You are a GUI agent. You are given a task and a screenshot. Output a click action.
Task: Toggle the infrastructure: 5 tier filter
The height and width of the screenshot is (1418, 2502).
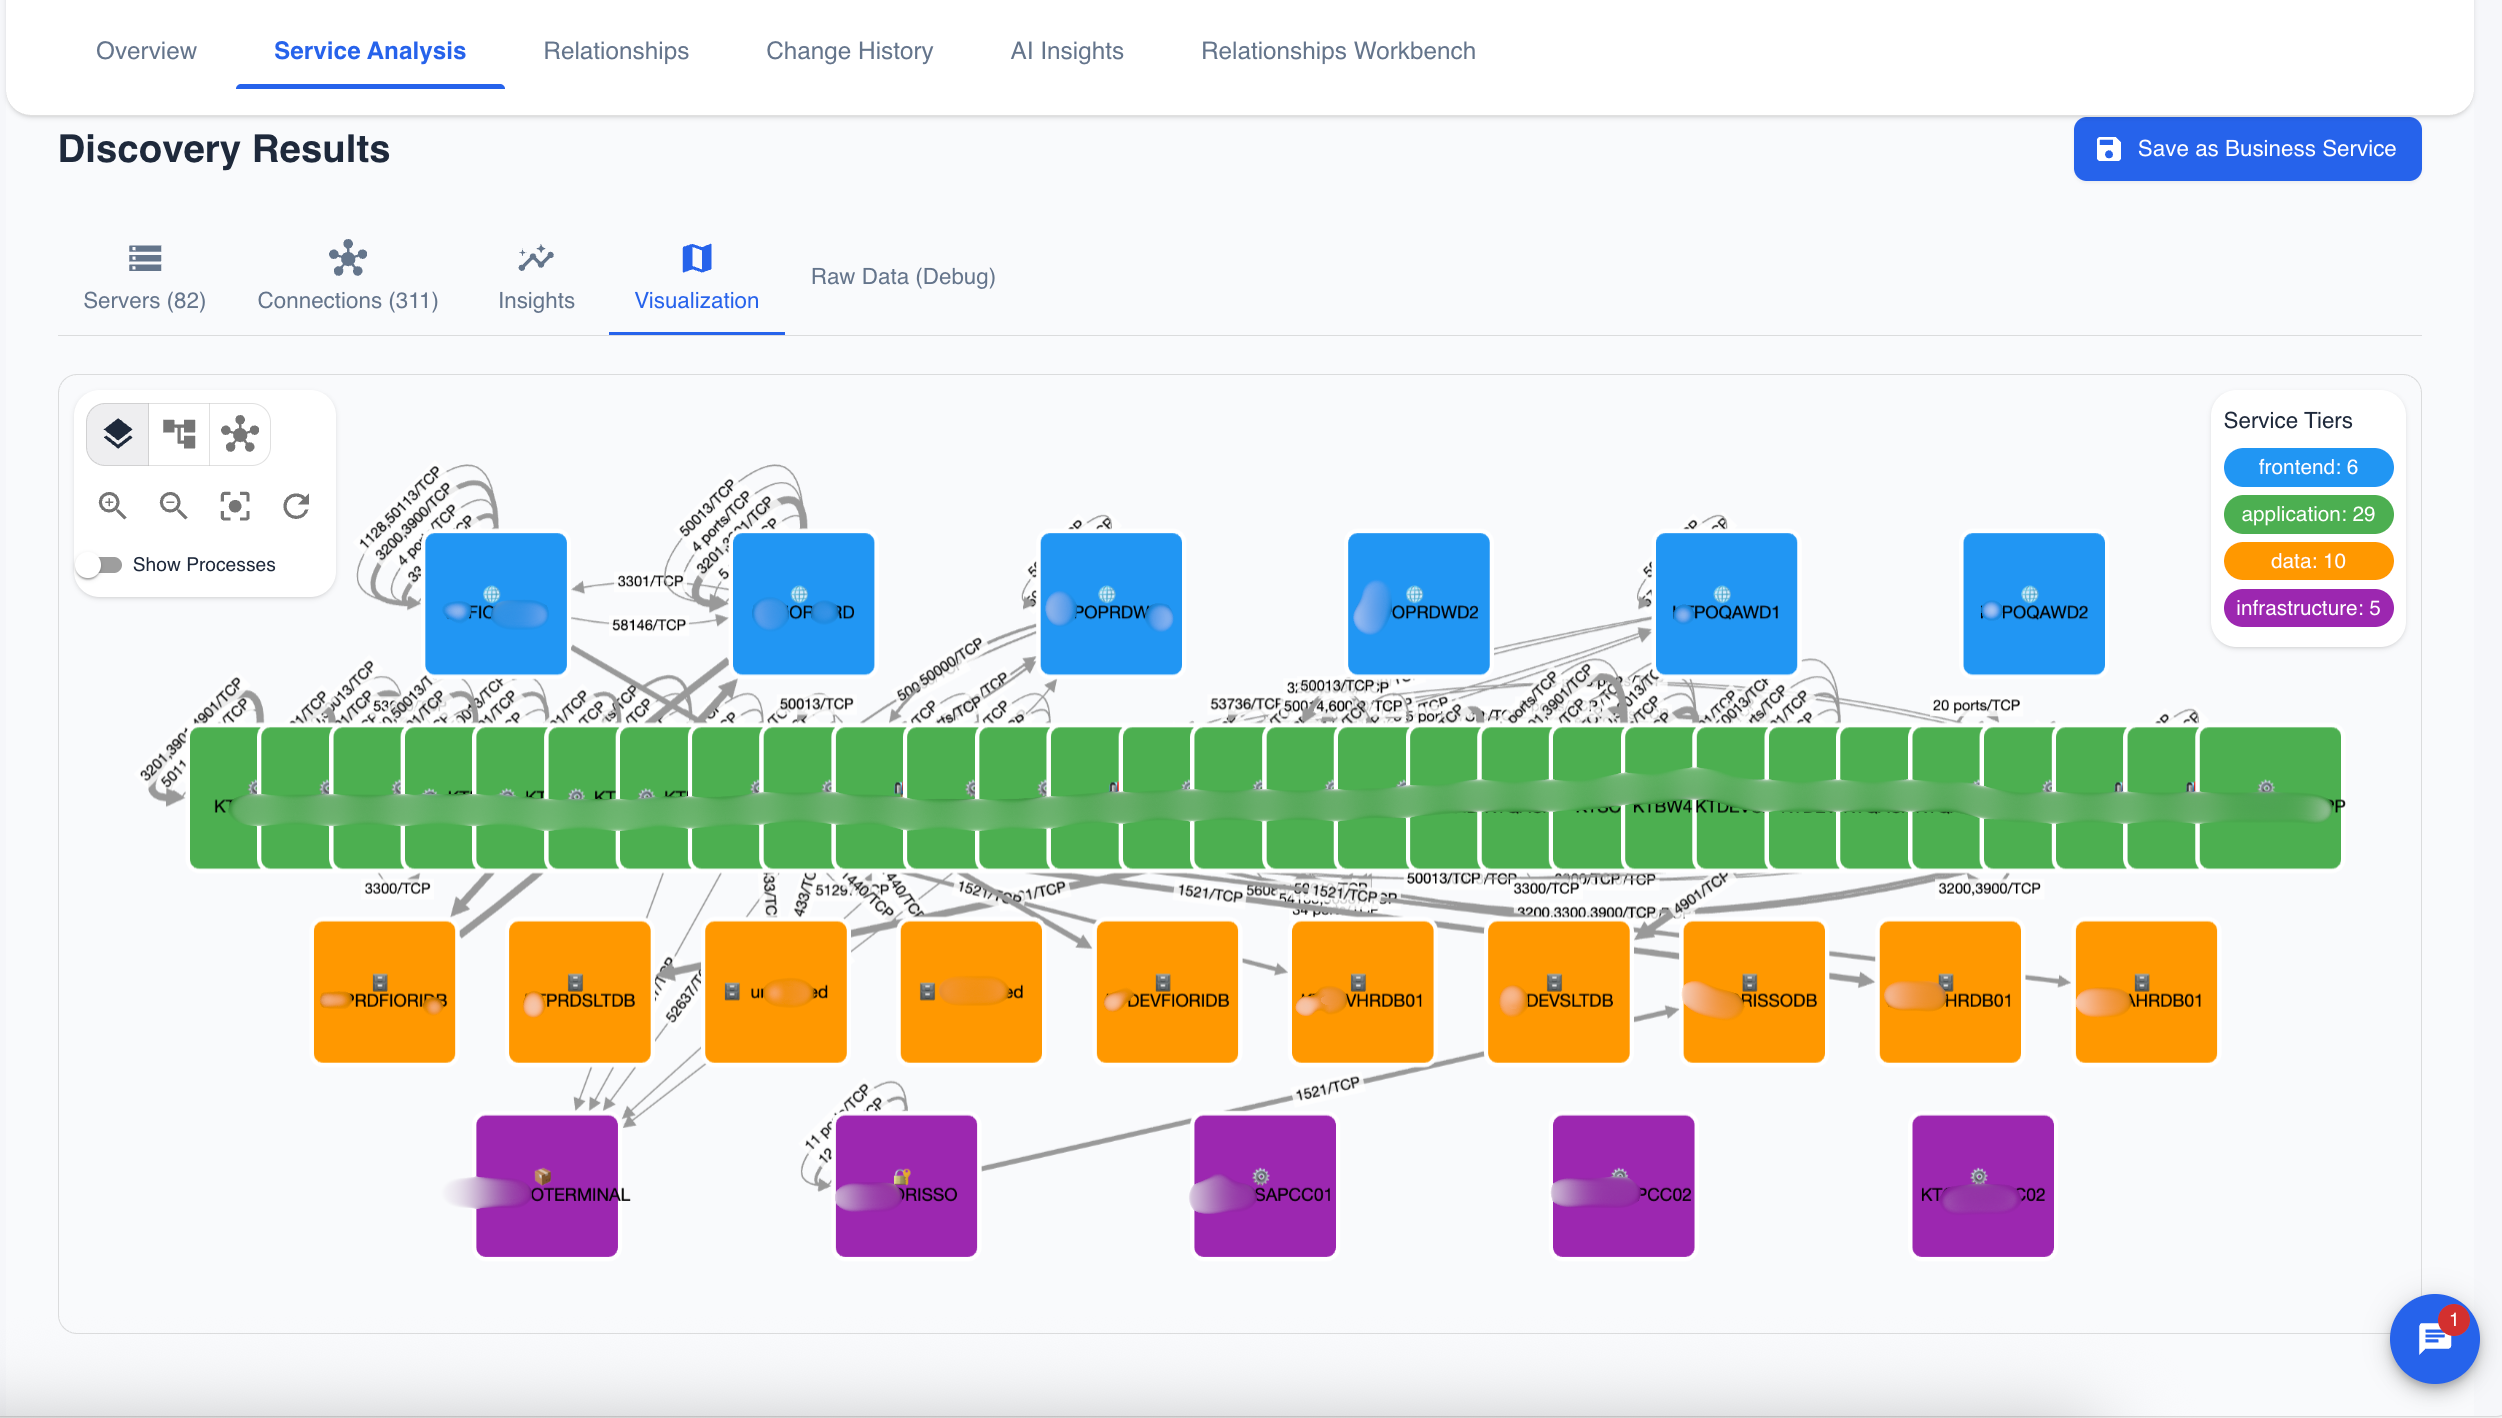tap(2308, 608)
